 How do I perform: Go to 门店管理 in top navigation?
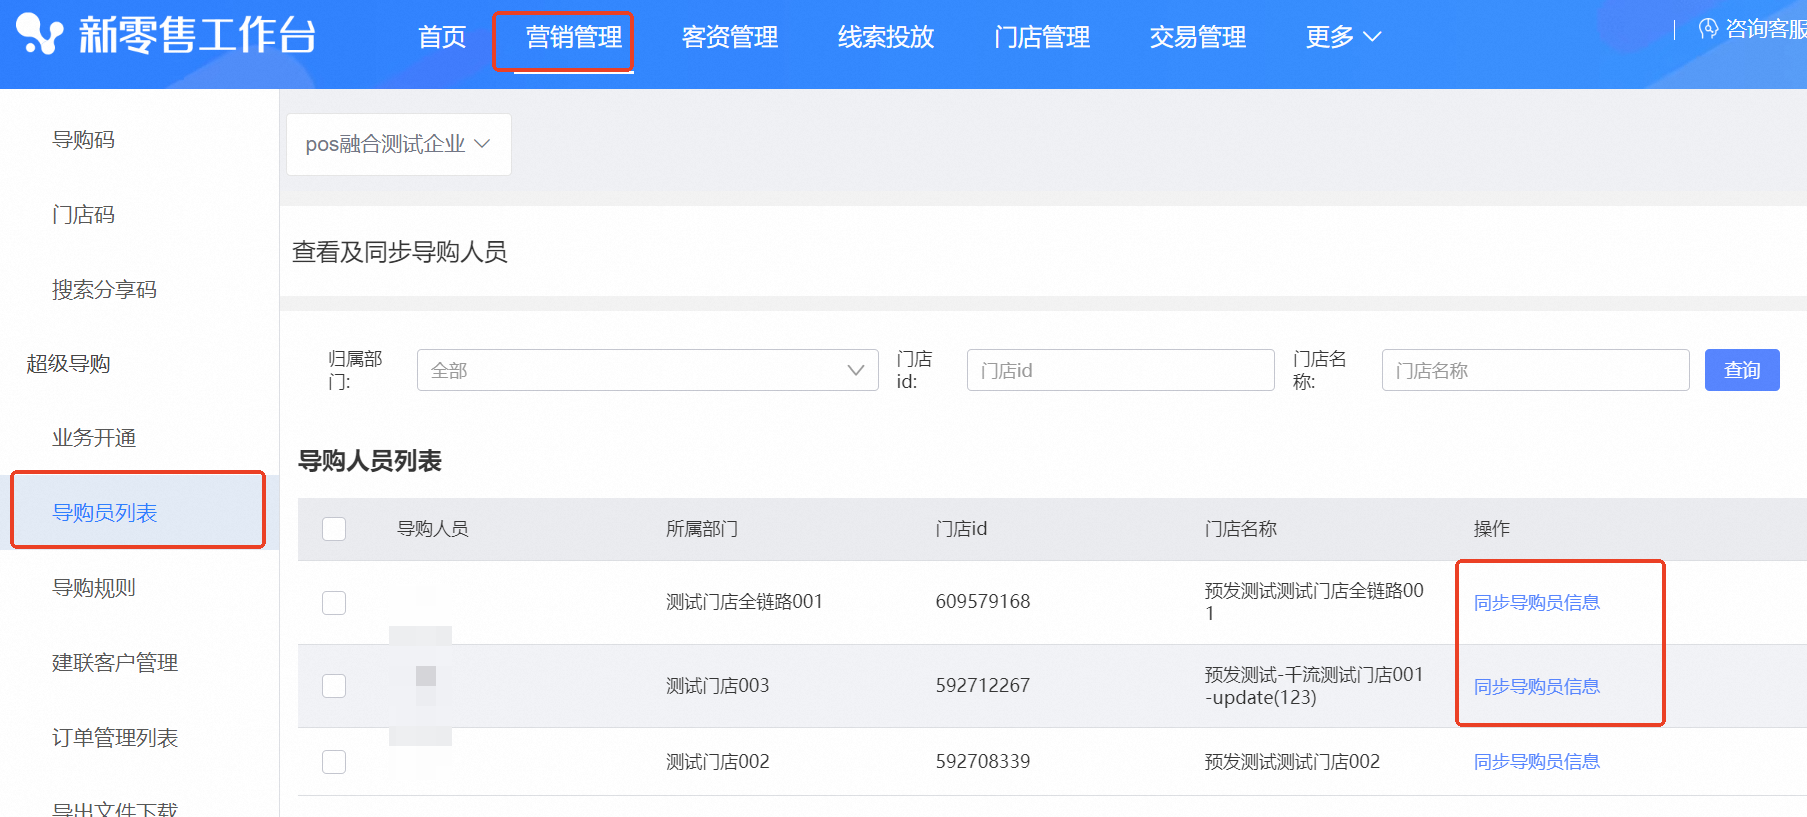point(1041,37)
